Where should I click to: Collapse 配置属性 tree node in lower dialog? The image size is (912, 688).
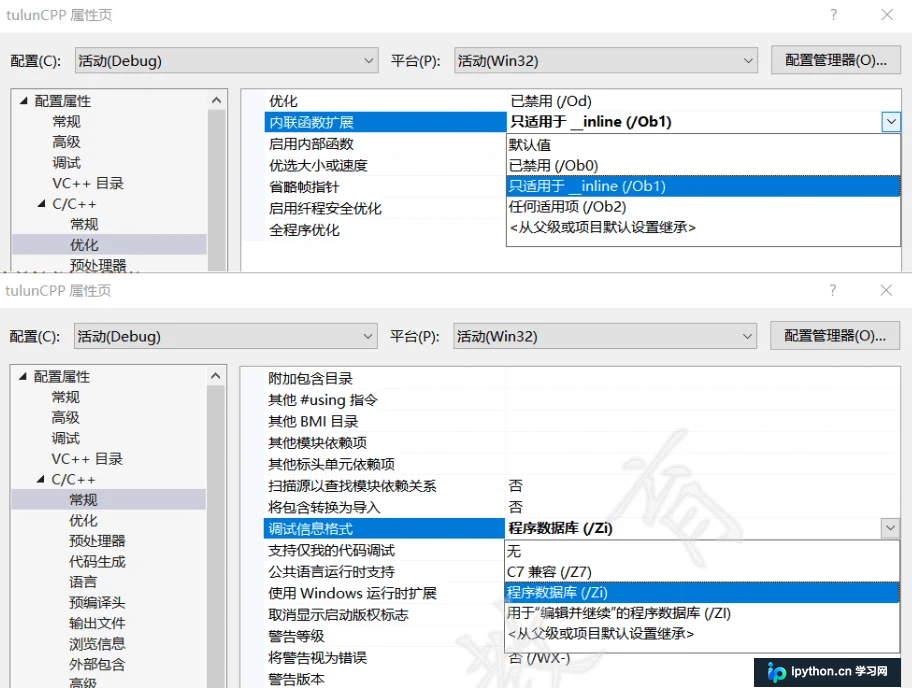pos(23,376)
